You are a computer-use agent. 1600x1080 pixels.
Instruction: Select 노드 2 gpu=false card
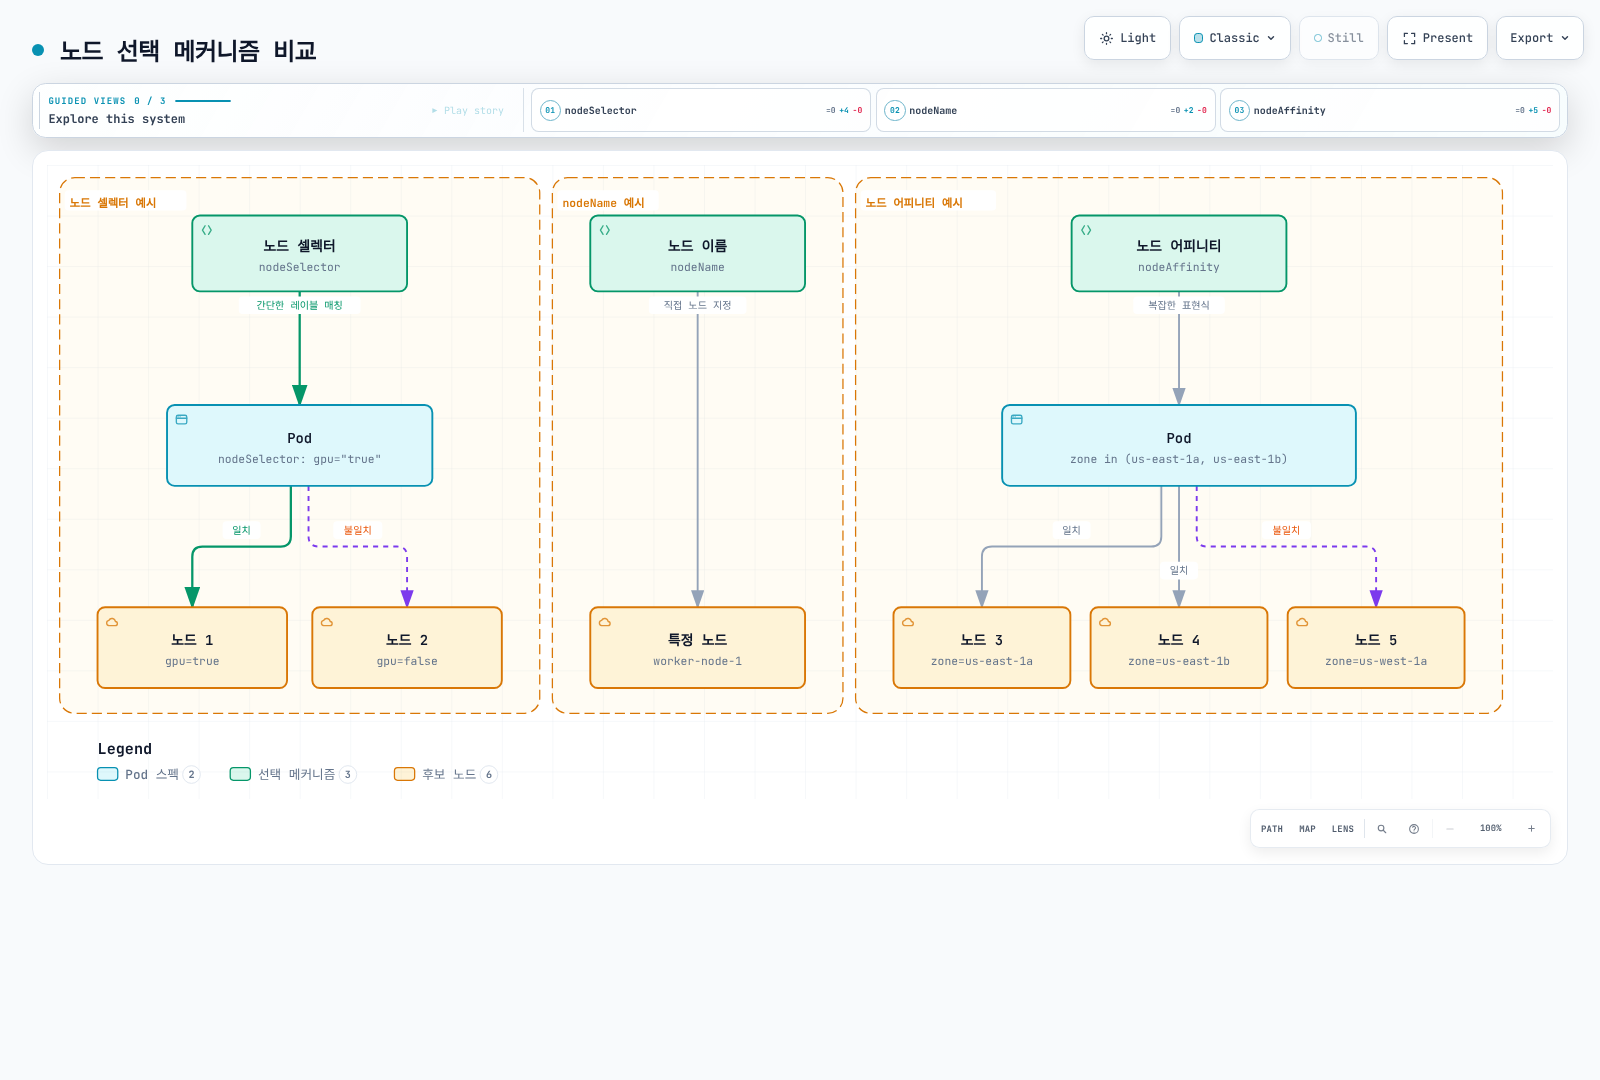[x=407, y=648]
